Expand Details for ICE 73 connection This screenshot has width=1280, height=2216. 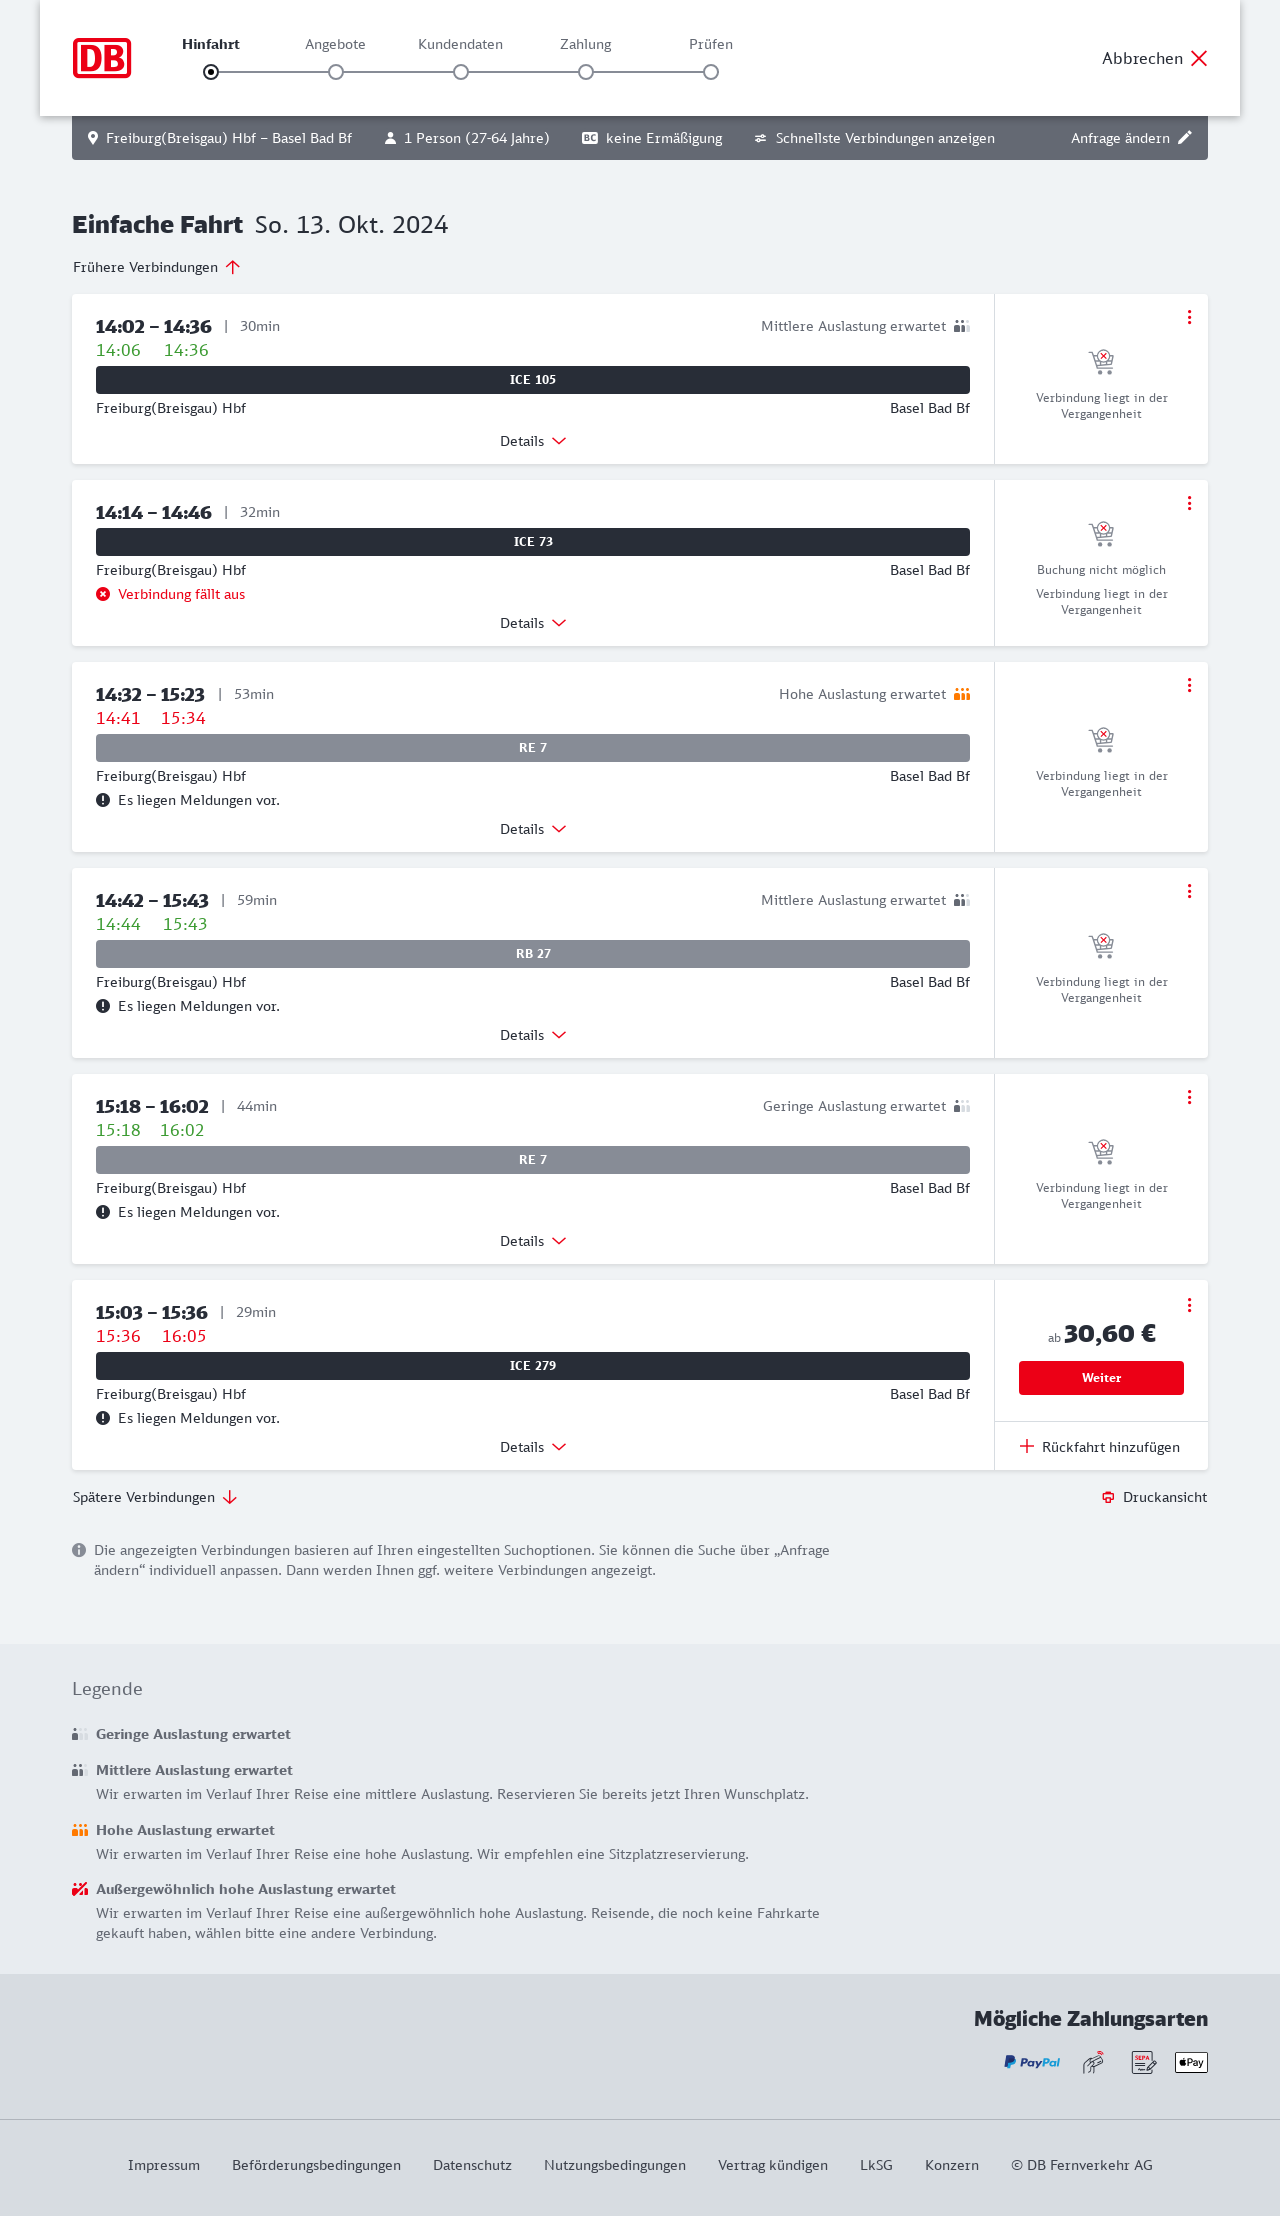[x=533, y=623]
